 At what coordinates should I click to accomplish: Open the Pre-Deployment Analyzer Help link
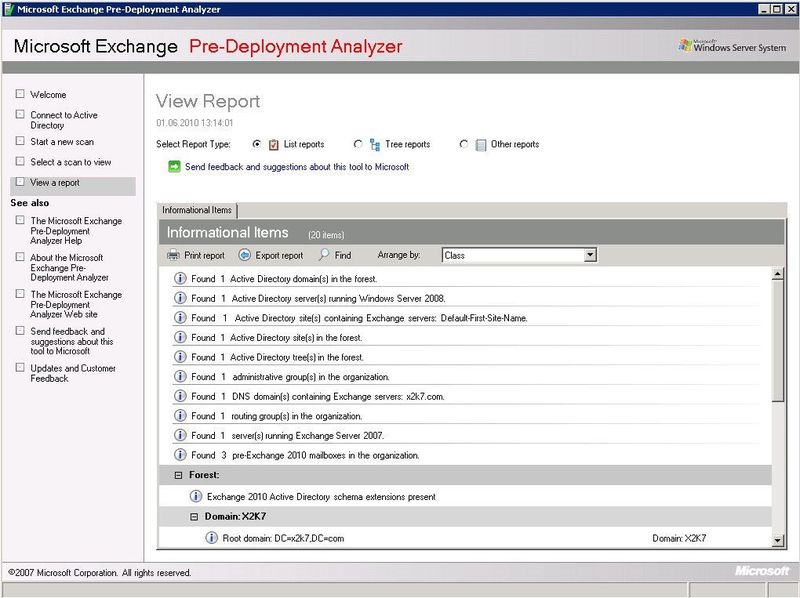76,231
